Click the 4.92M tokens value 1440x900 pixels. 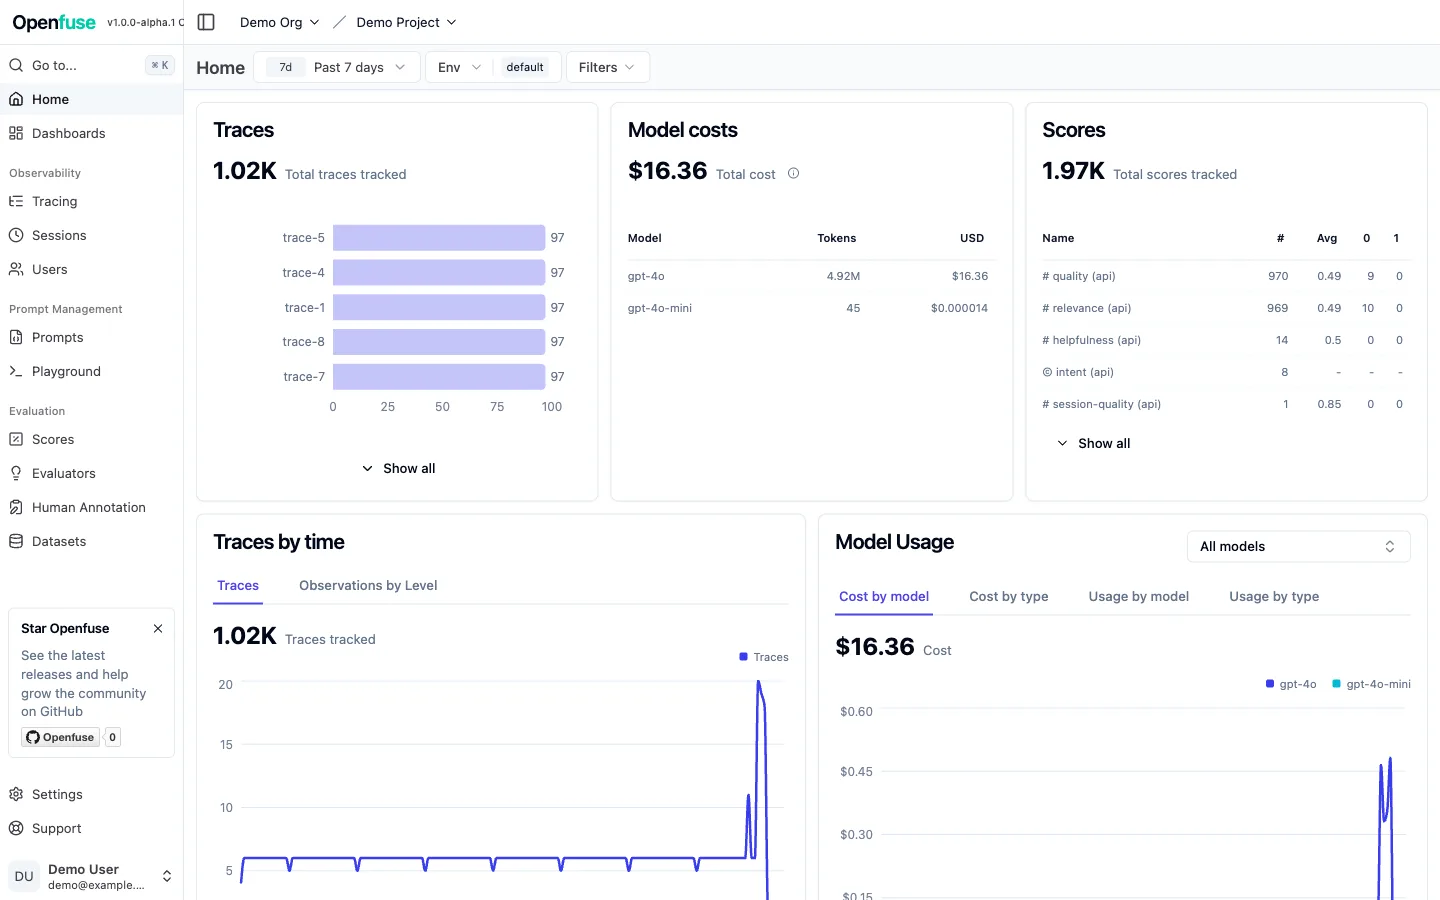coord(843,276)
